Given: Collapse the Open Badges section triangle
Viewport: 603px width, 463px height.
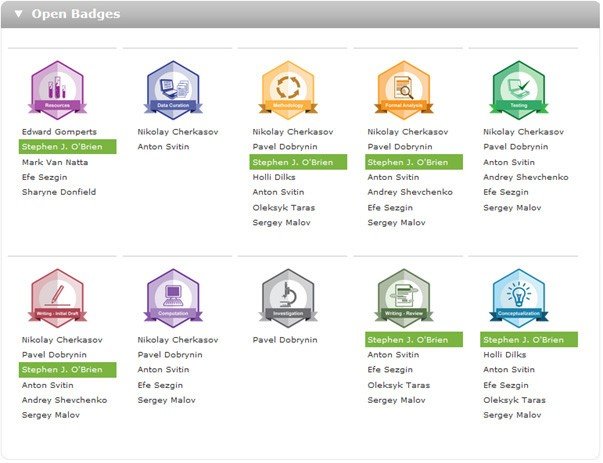Looking at the screenshot, I should [18, 15].
